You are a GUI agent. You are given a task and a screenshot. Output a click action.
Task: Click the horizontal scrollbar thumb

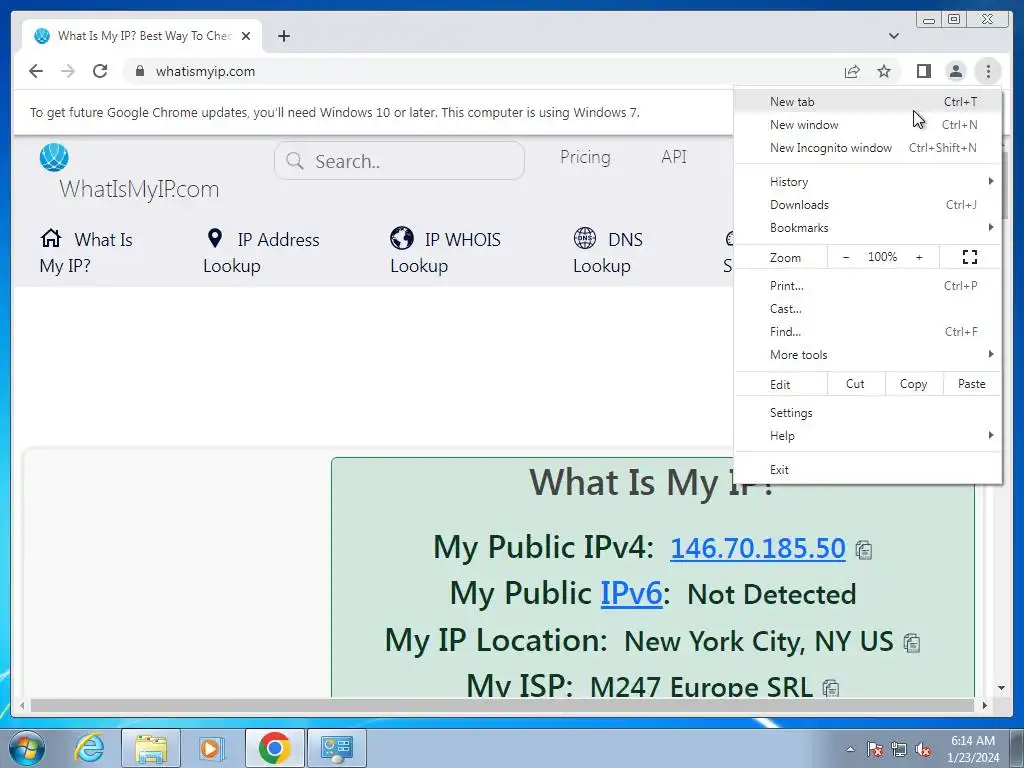pyautogui.click(x=502, y=705)
